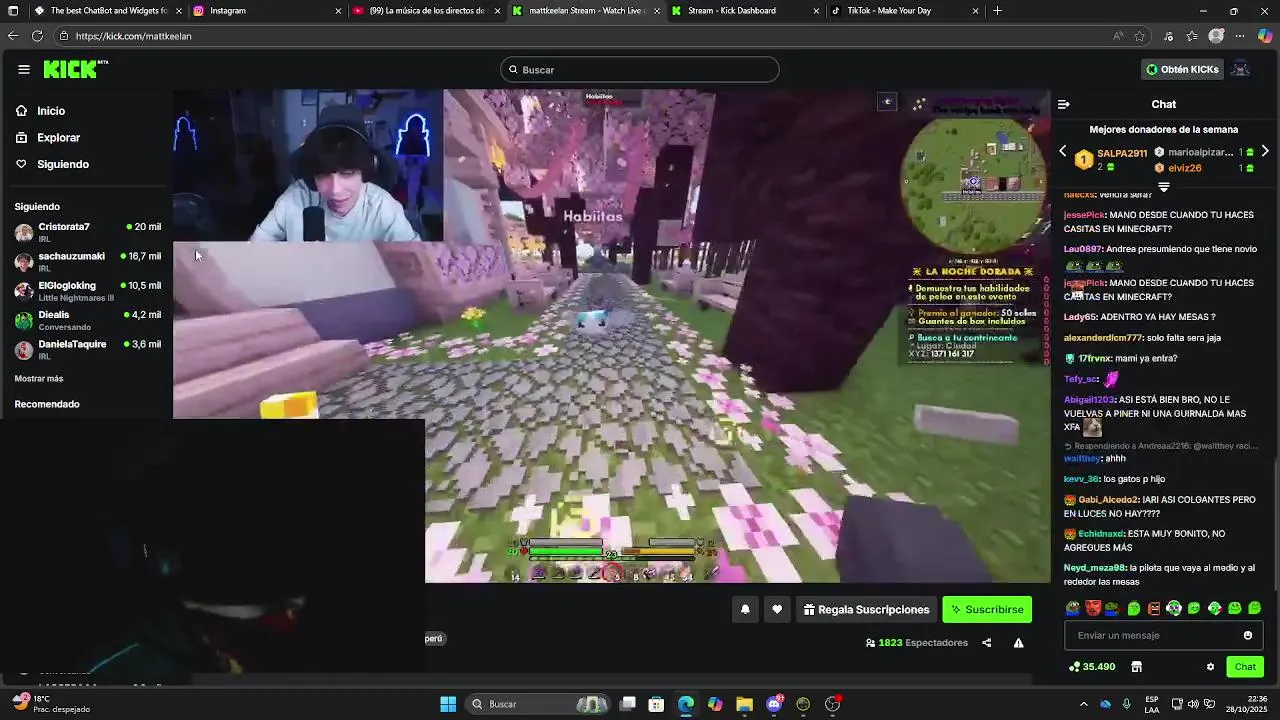Switch to Stream - Kick Dashboard tab
The image size is (1280, 720).
click(745, 11)
